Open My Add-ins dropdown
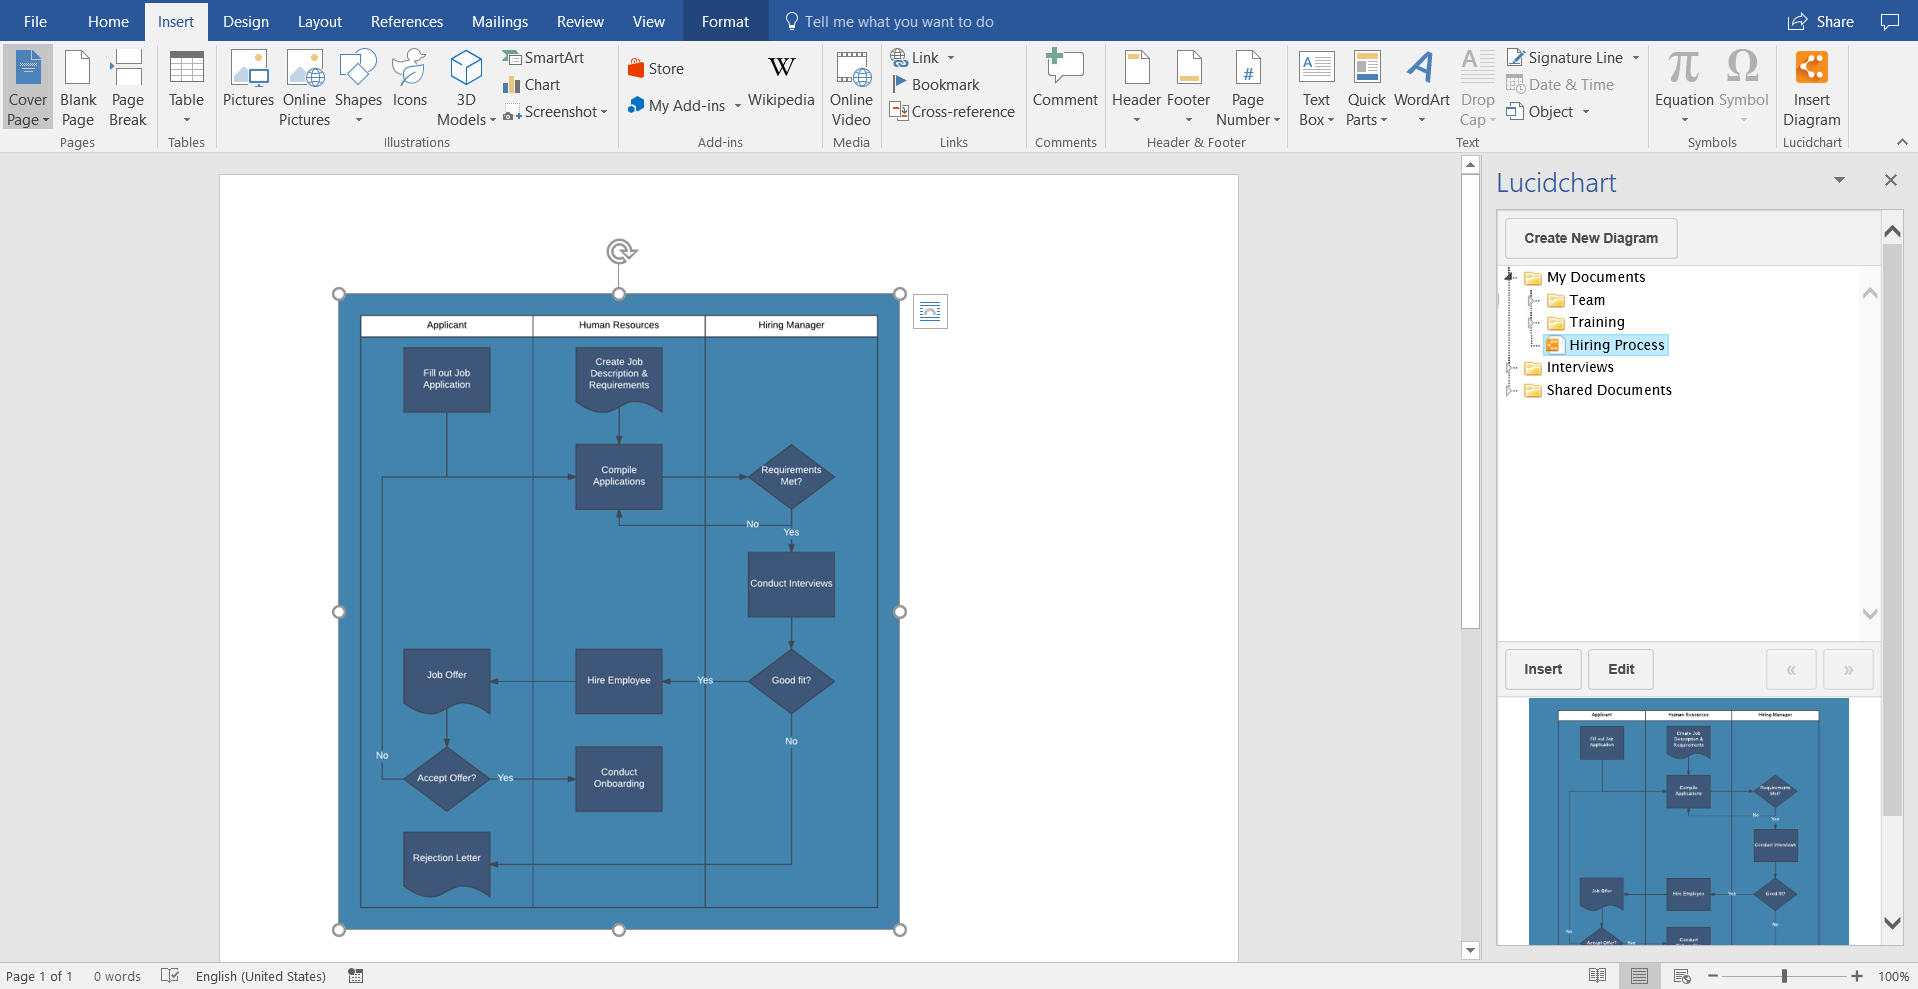 (685, 105)
